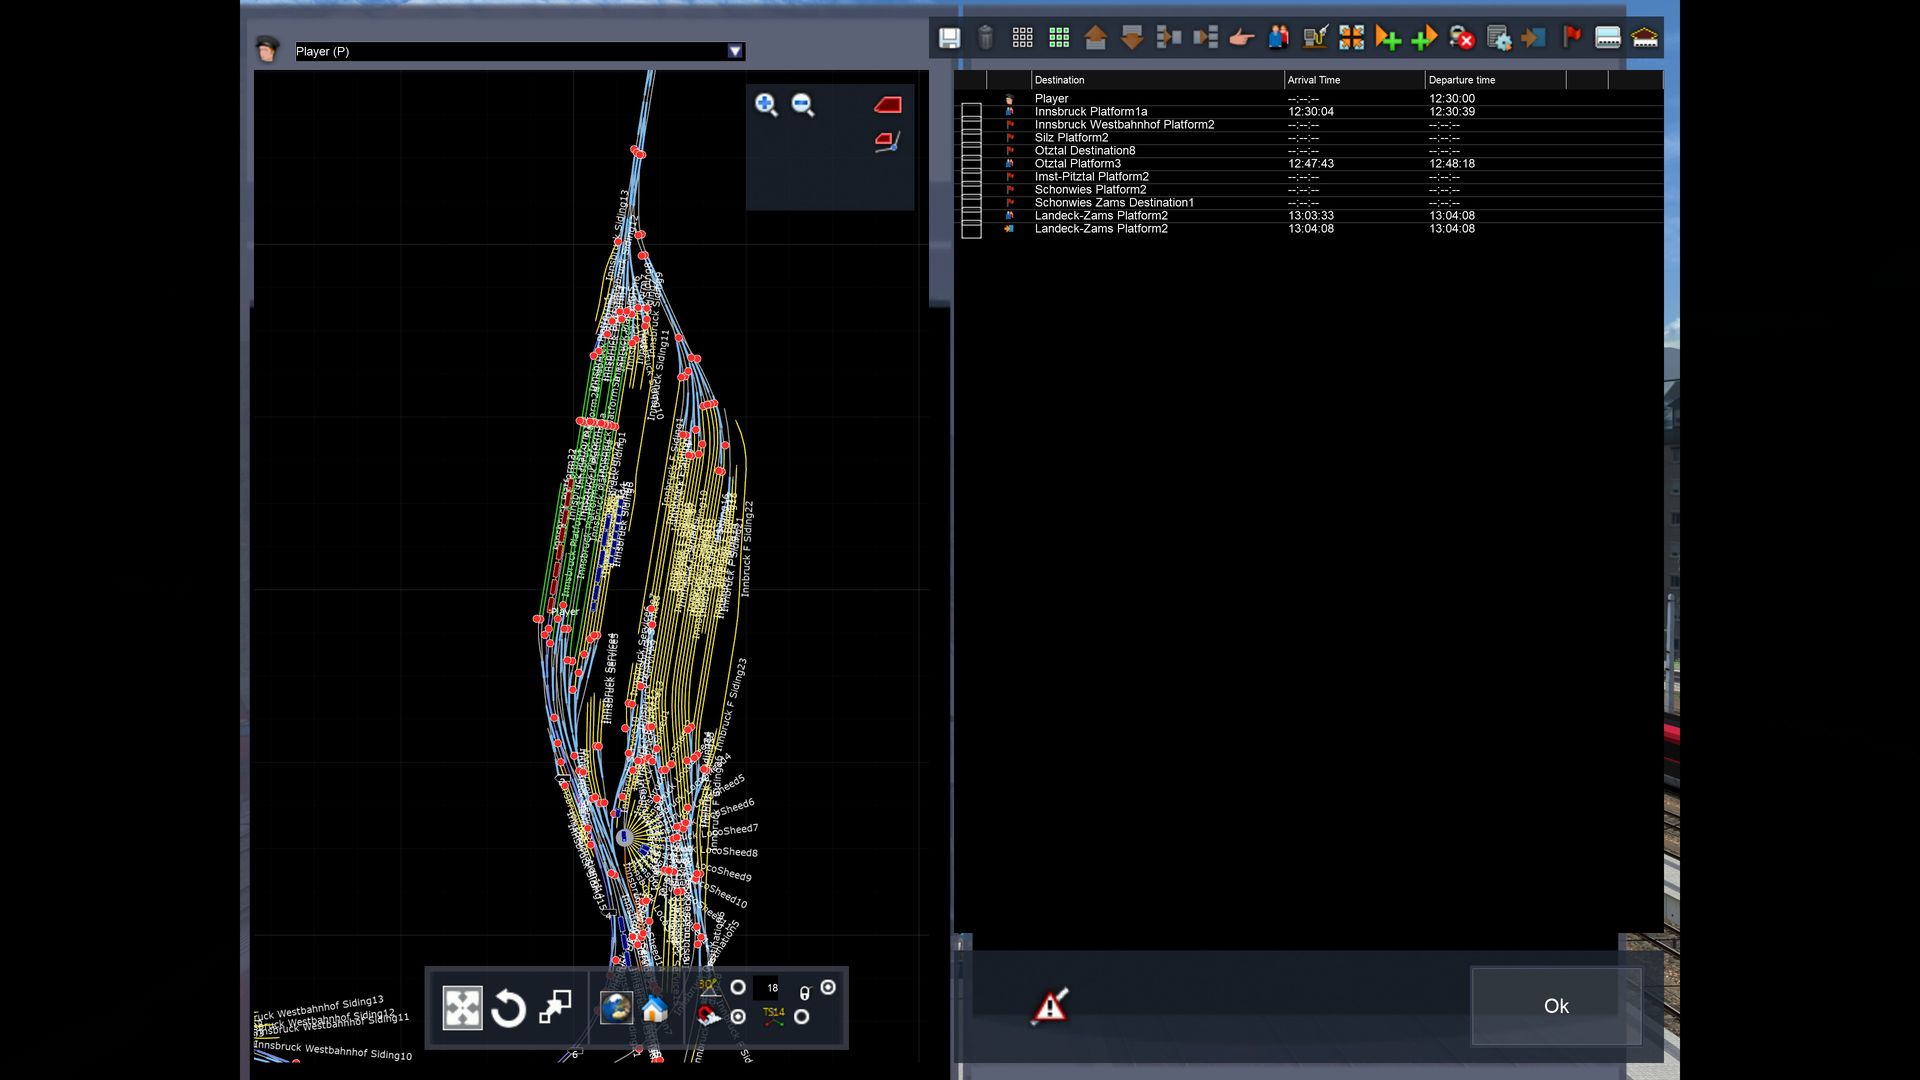This screenshot has height=1080, width=1920.
Task: Toggle the TS14 track option radio
Action: point(801,1017)
